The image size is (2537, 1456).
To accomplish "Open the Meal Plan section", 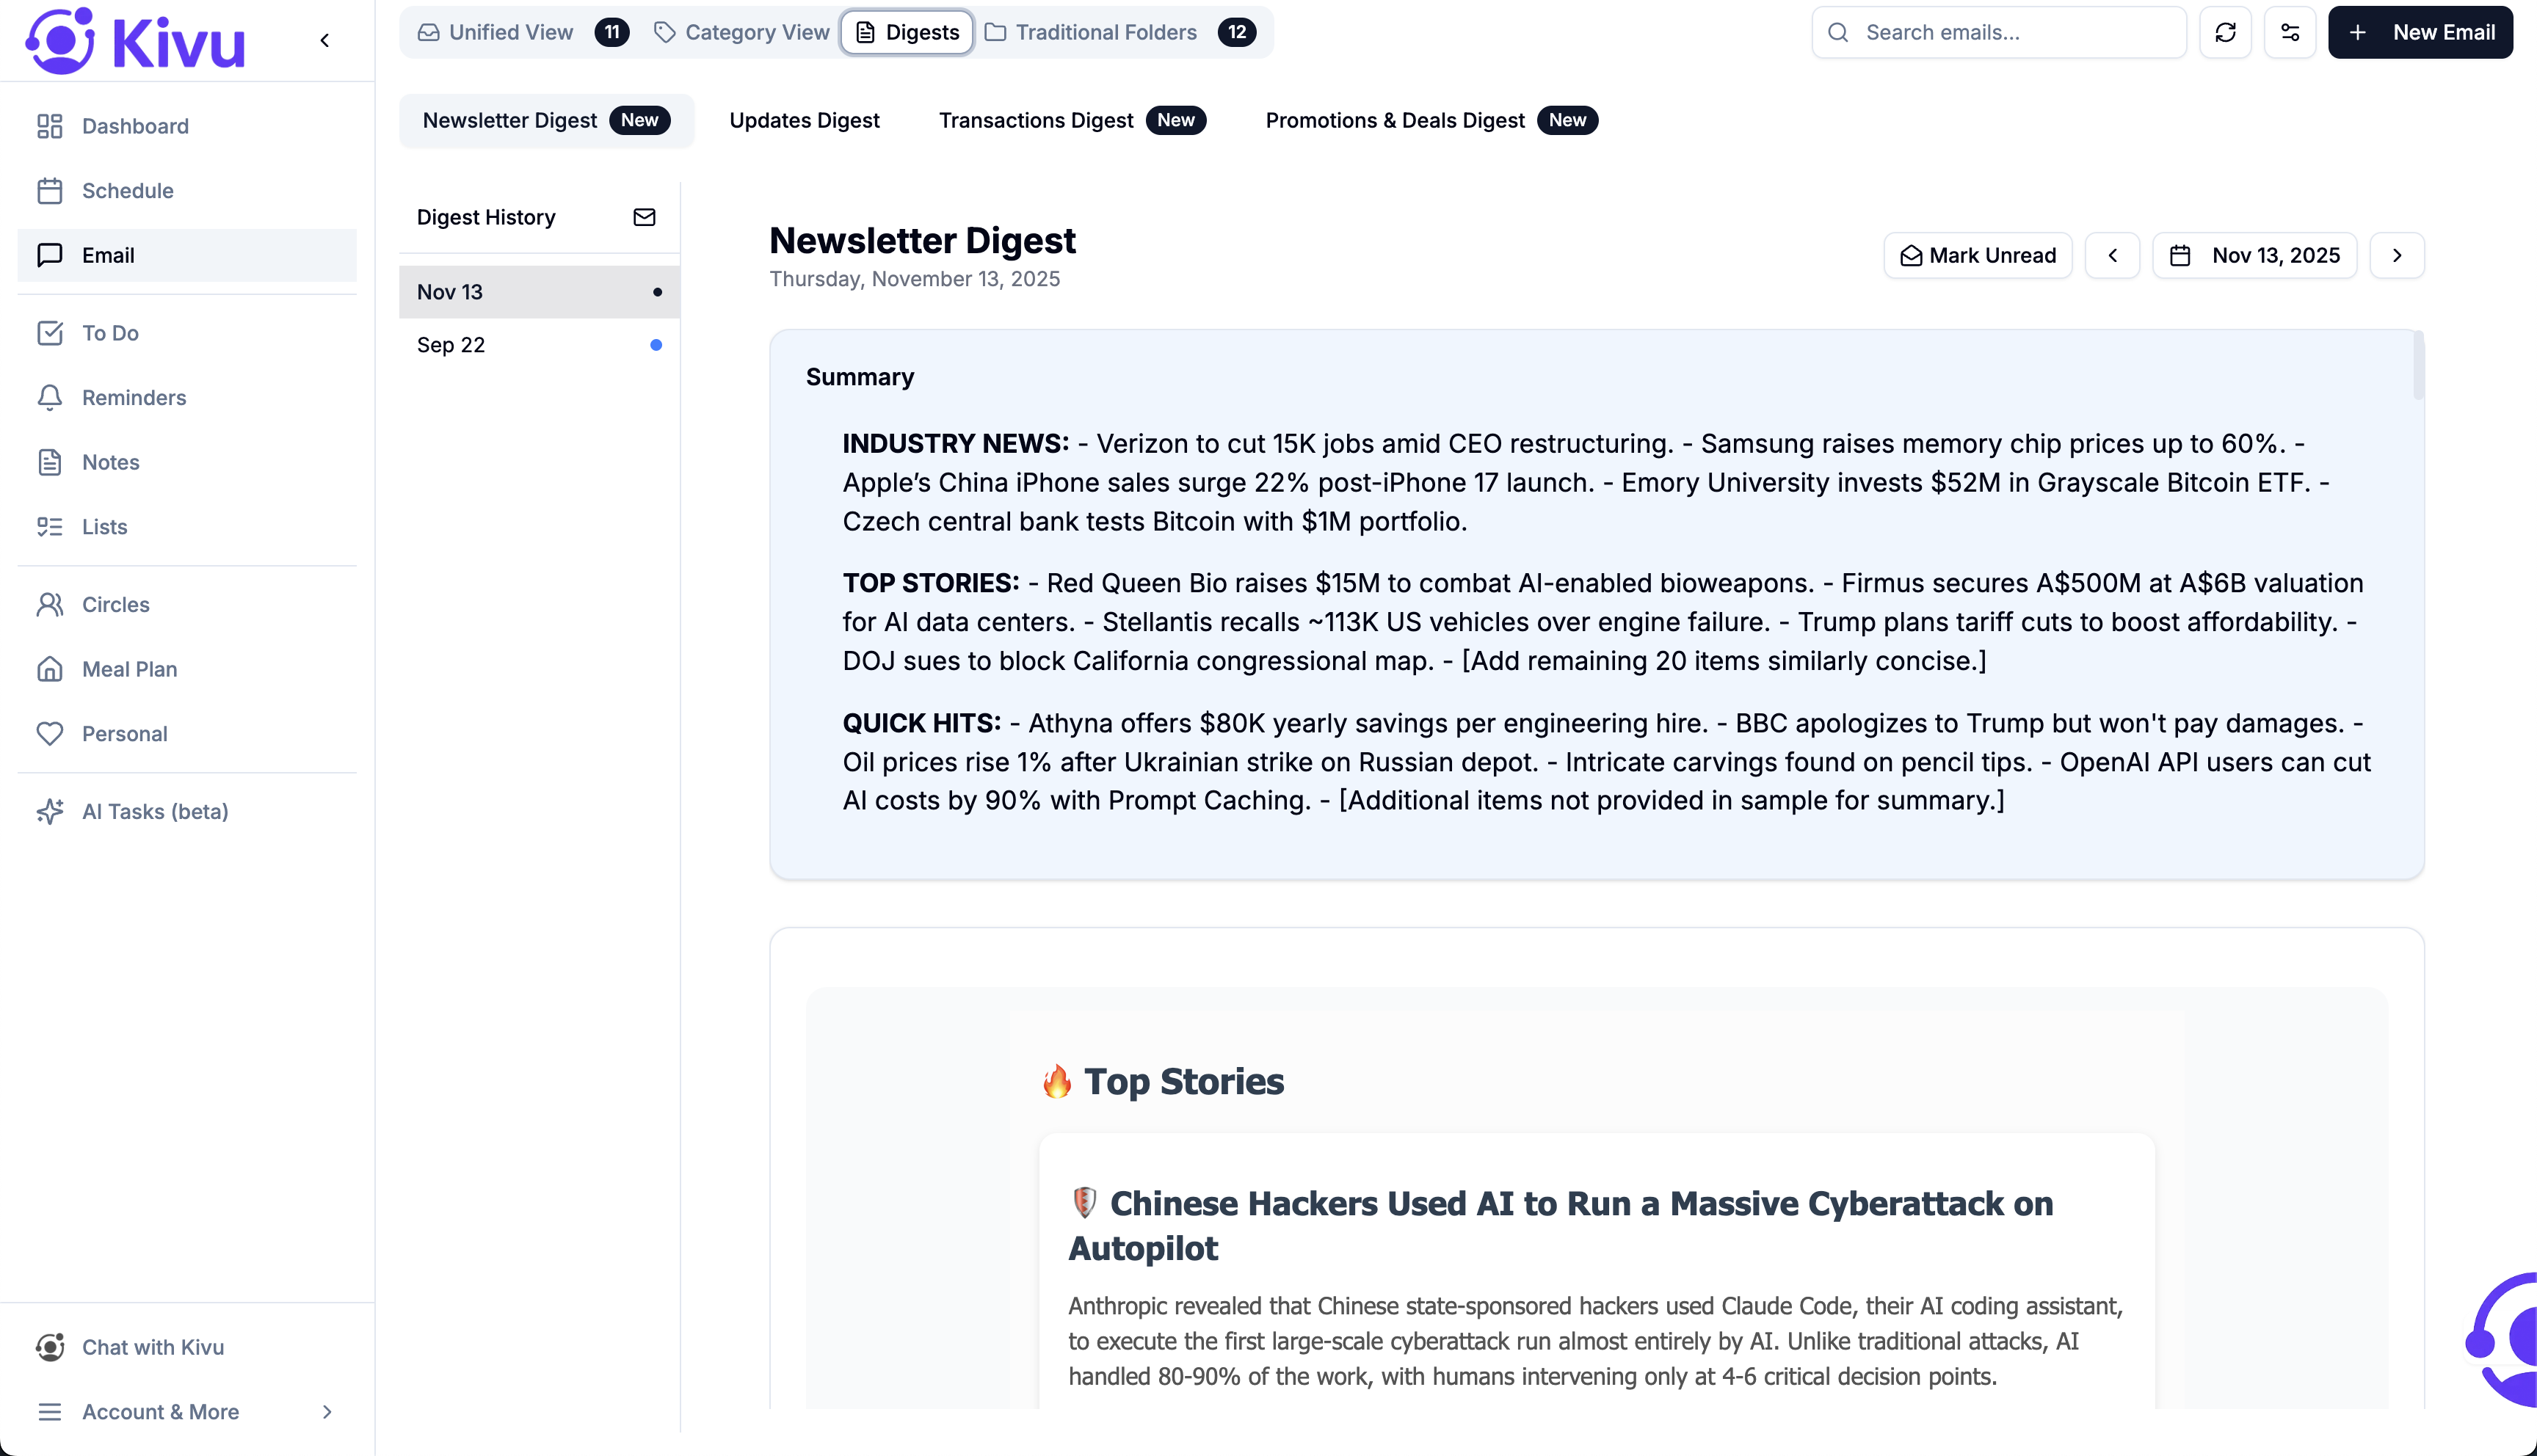I will (129, 669).
